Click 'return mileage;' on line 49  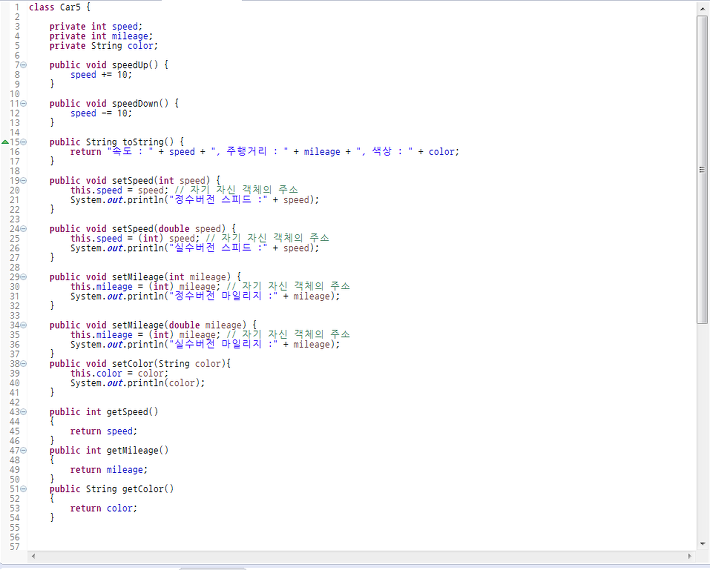[x=109, y=470]
